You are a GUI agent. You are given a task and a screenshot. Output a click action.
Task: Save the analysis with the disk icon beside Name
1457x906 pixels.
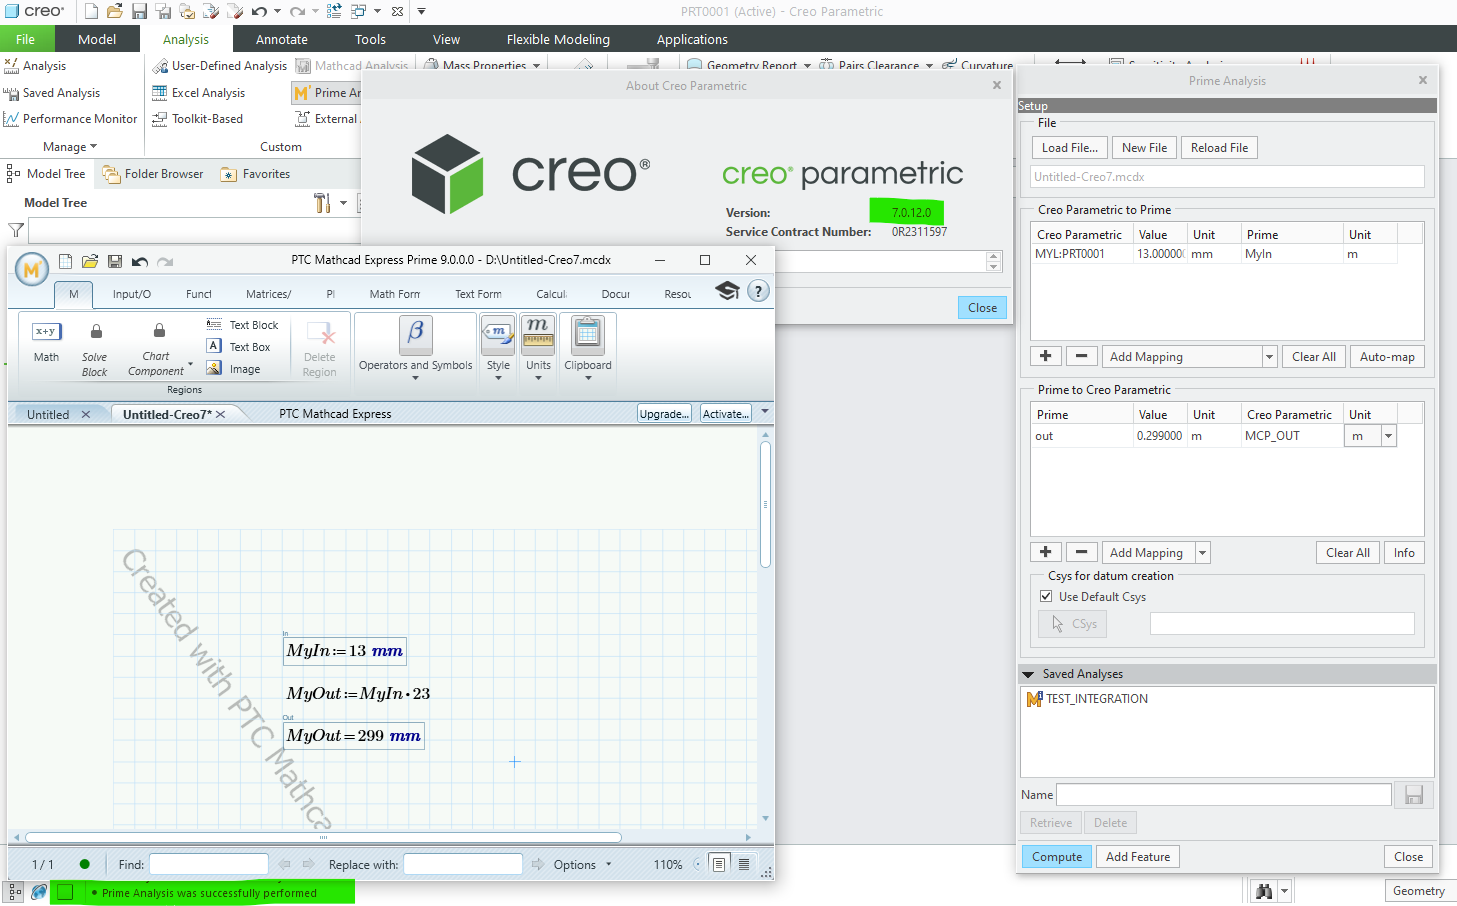[x=1414, y=795]
